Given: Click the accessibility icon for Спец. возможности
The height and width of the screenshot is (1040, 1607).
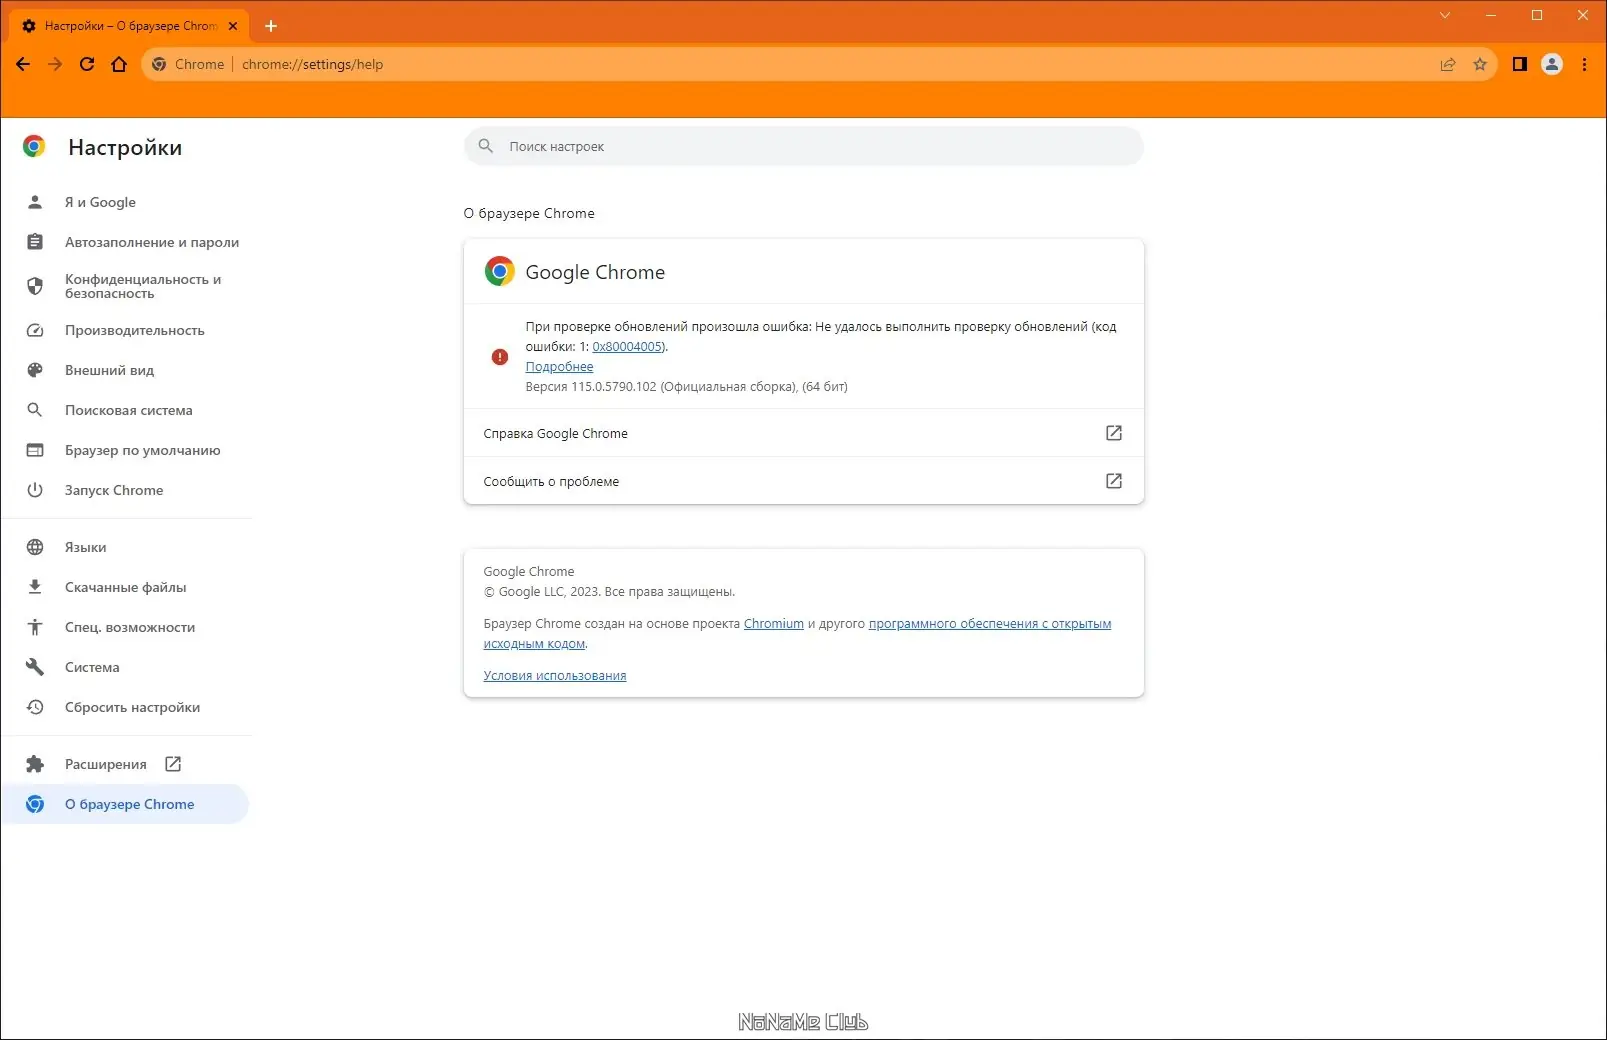Looking at the screenshot, I should (x=35, y=627).
